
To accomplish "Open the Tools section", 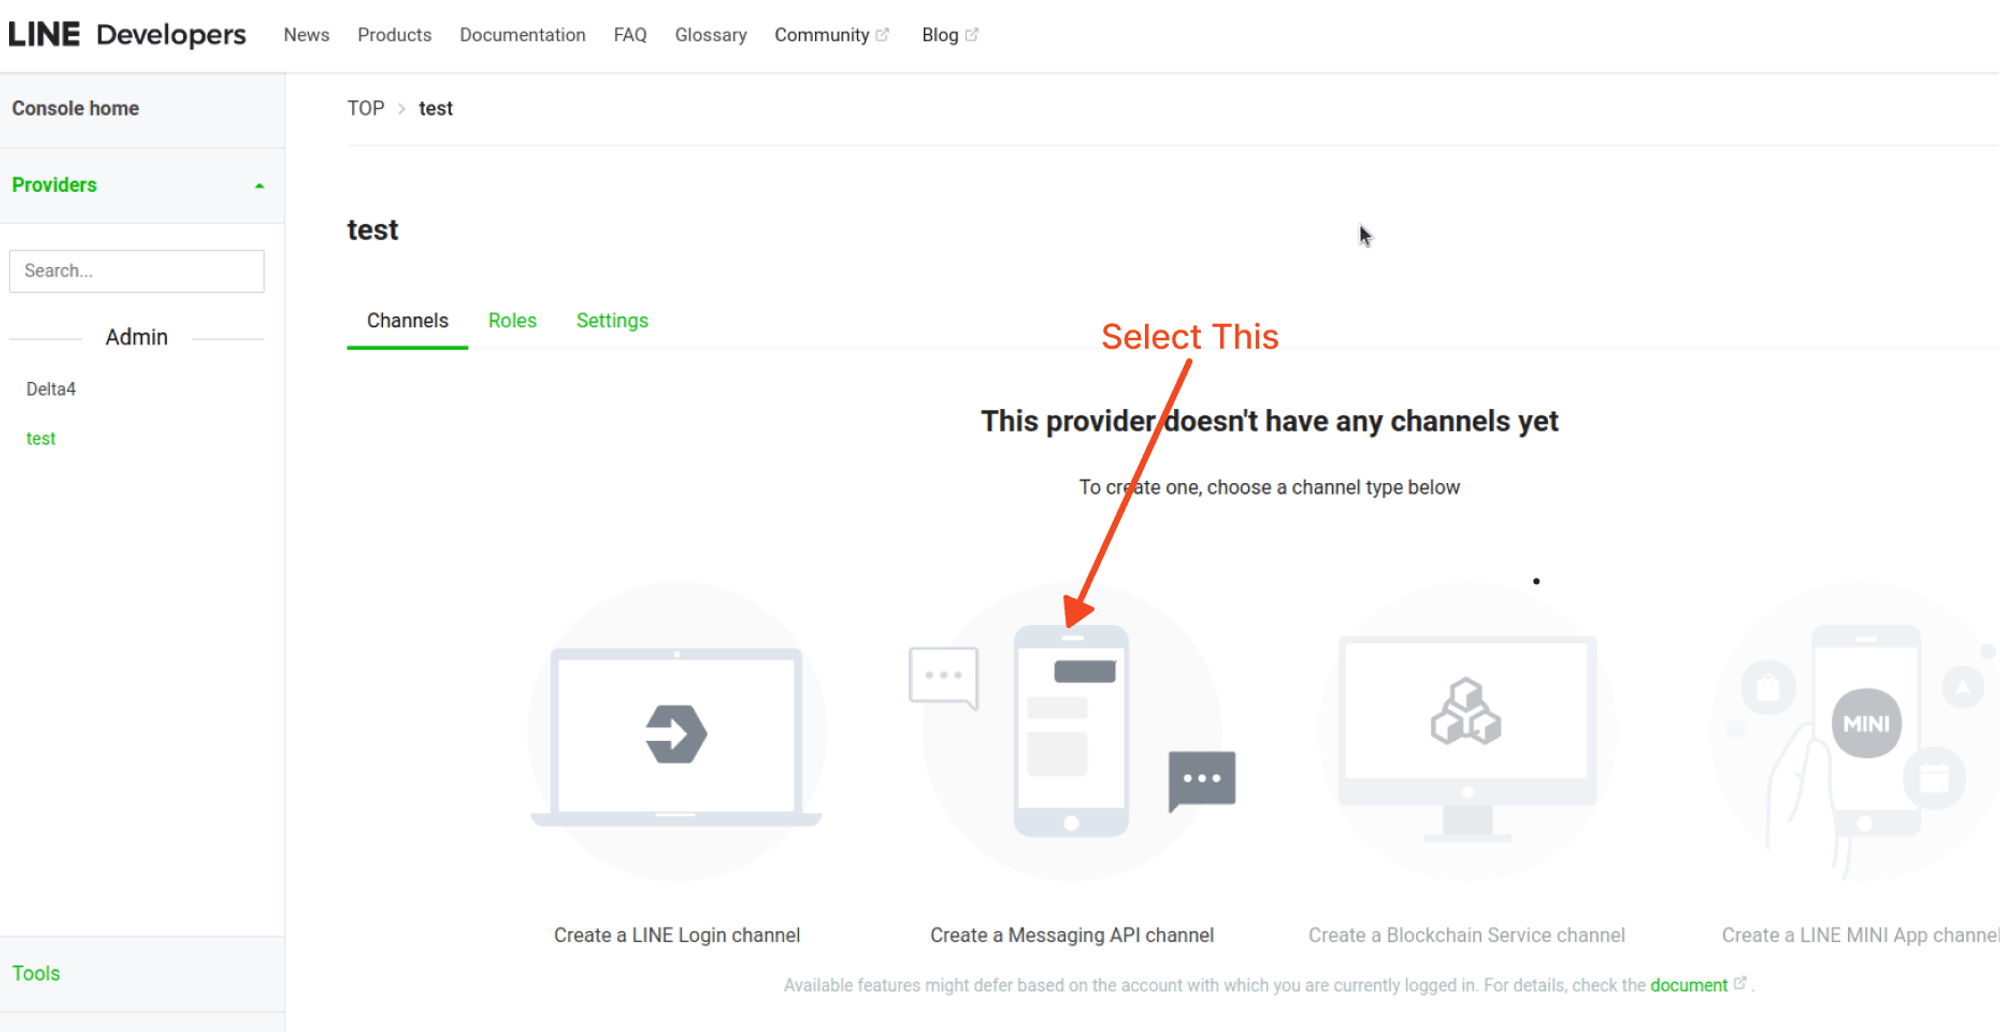I will (x=36, y=972).
